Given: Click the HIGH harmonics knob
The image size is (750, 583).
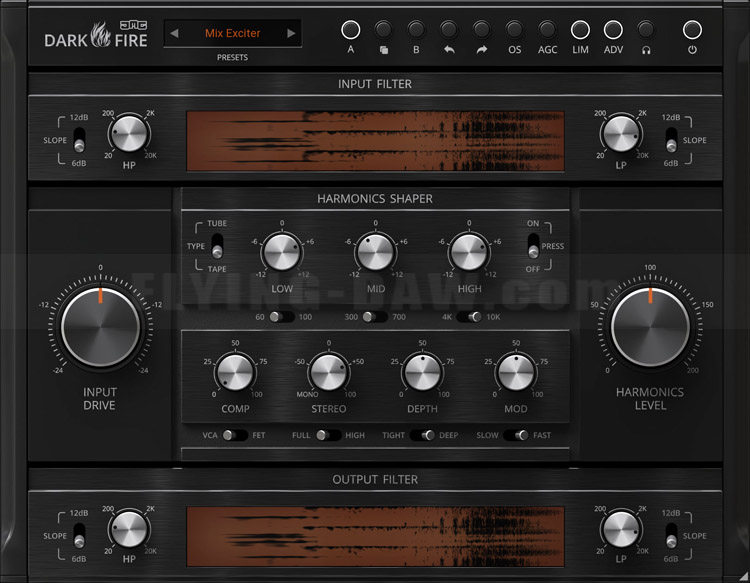Looking at the screenshot, I should pyautogui.click(x=469, y=252).
